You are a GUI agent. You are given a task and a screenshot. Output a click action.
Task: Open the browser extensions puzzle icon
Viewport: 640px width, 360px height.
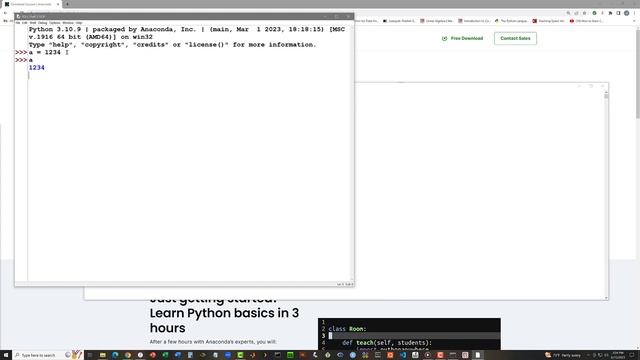610,13
